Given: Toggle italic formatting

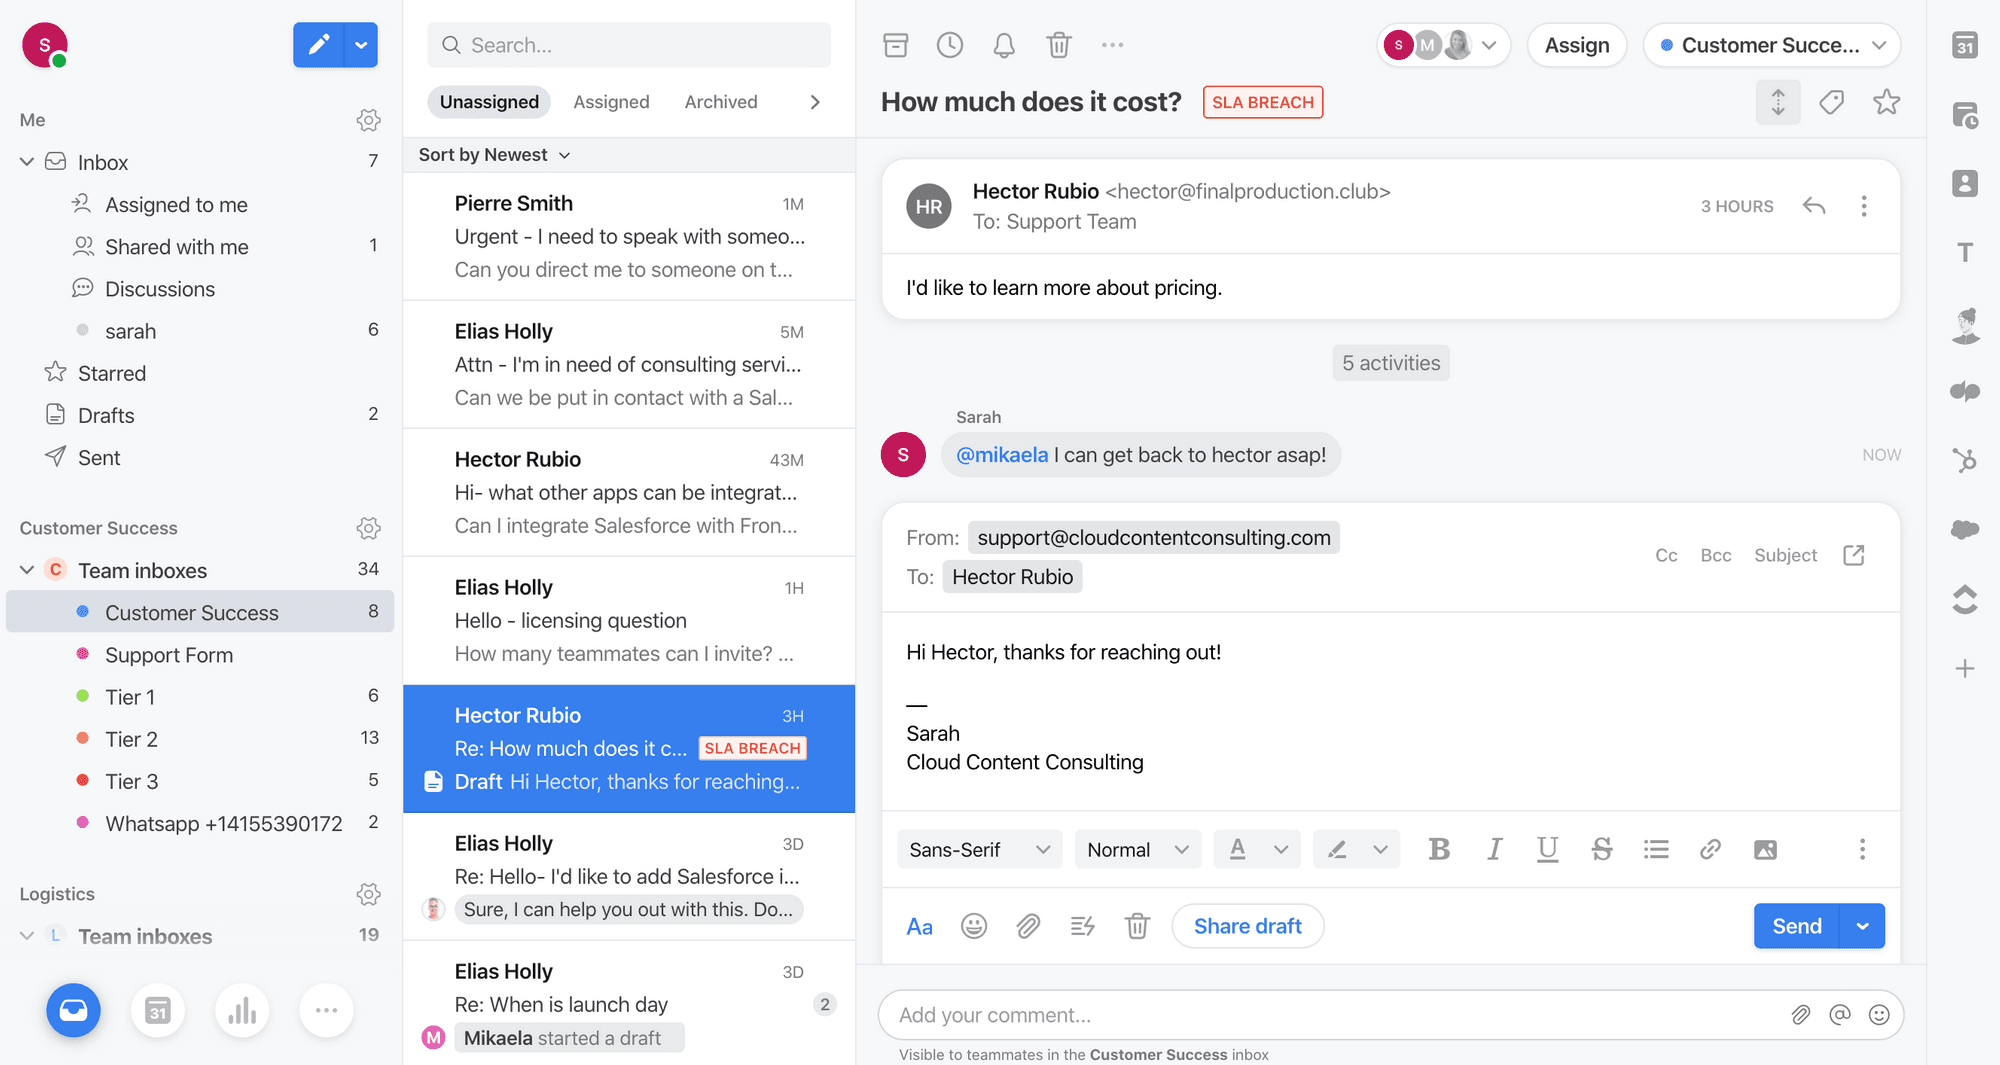Looking at the screenshot, I should (1494, 849).
